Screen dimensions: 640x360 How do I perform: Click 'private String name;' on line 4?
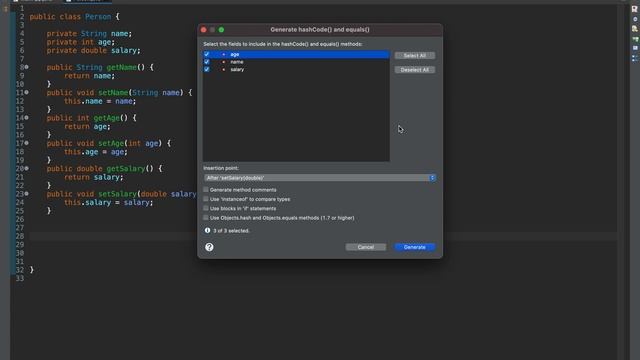89,33
